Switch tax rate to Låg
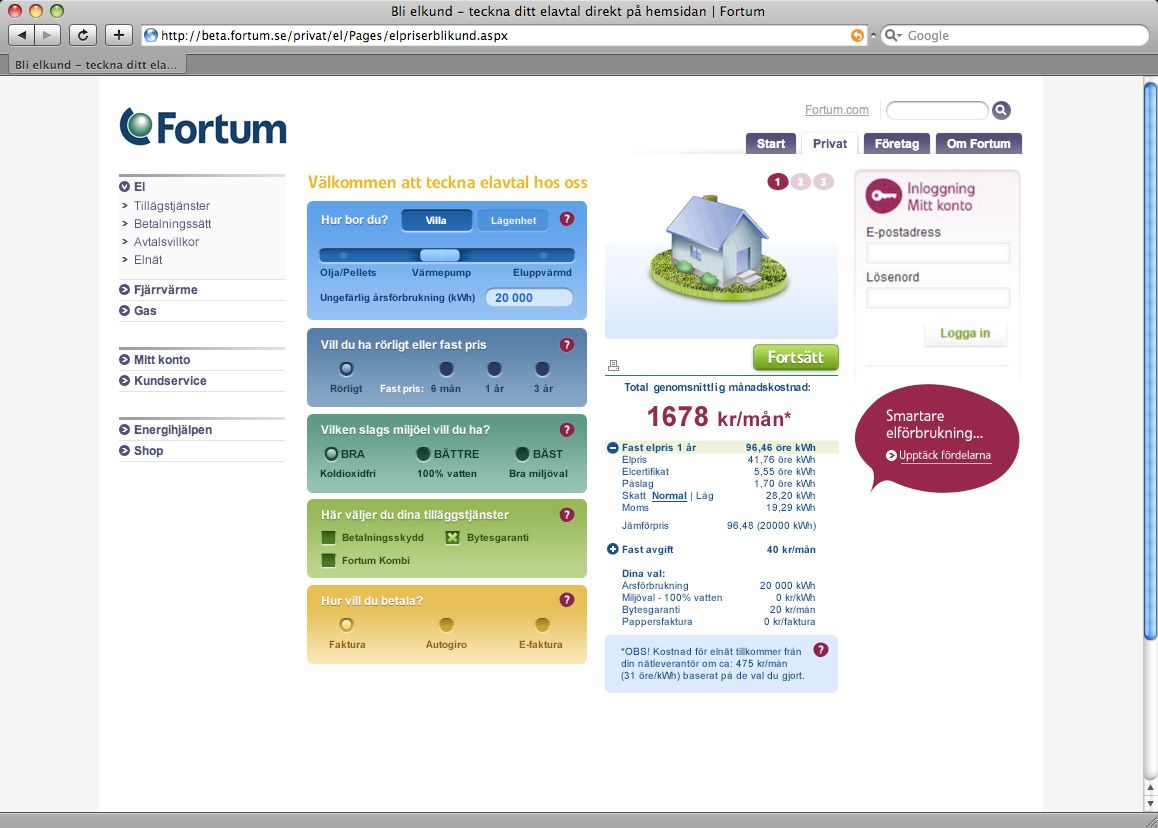The width and height of the screenshot is (1158, 828). tap(705, 496)
